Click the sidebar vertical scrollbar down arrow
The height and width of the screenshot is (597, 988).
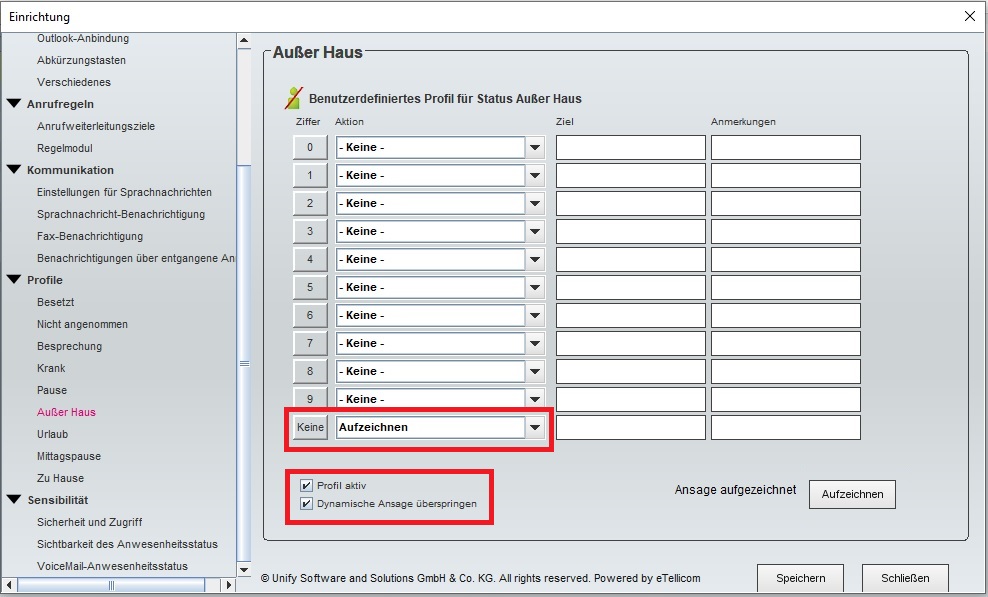[x=244, y=571]
